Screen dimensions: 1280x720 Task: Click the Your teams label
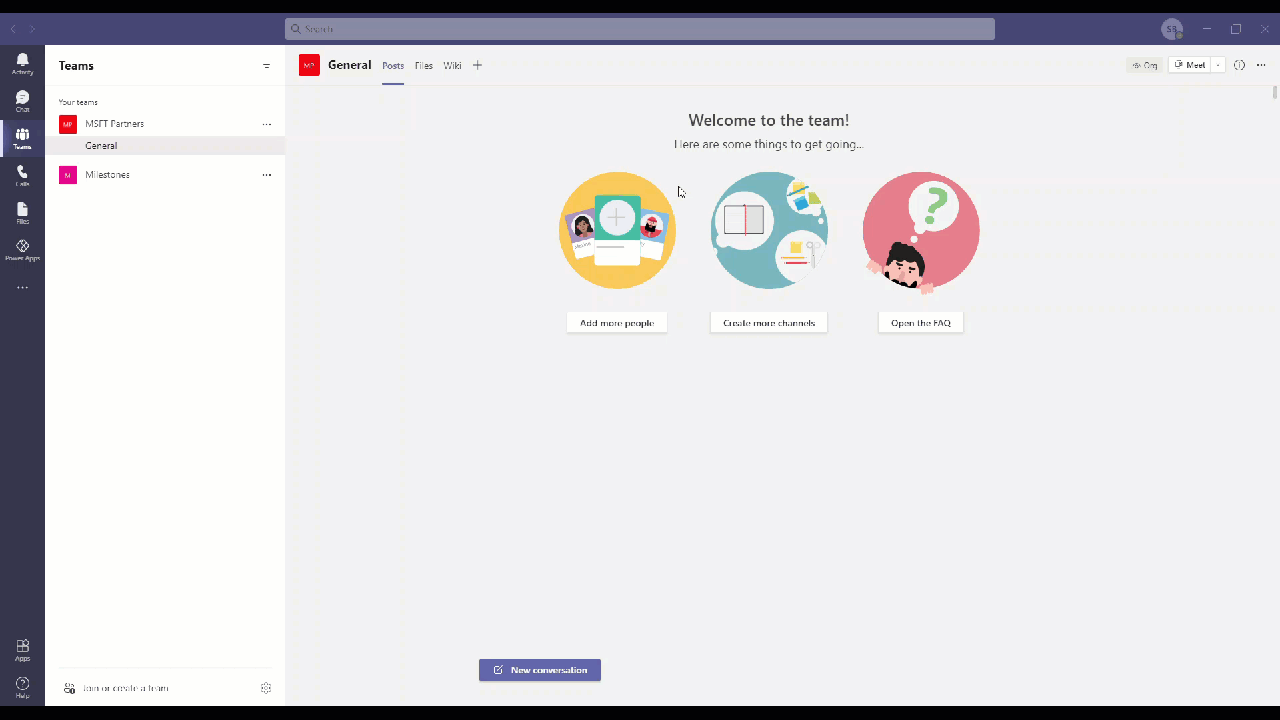coord(78,102)
